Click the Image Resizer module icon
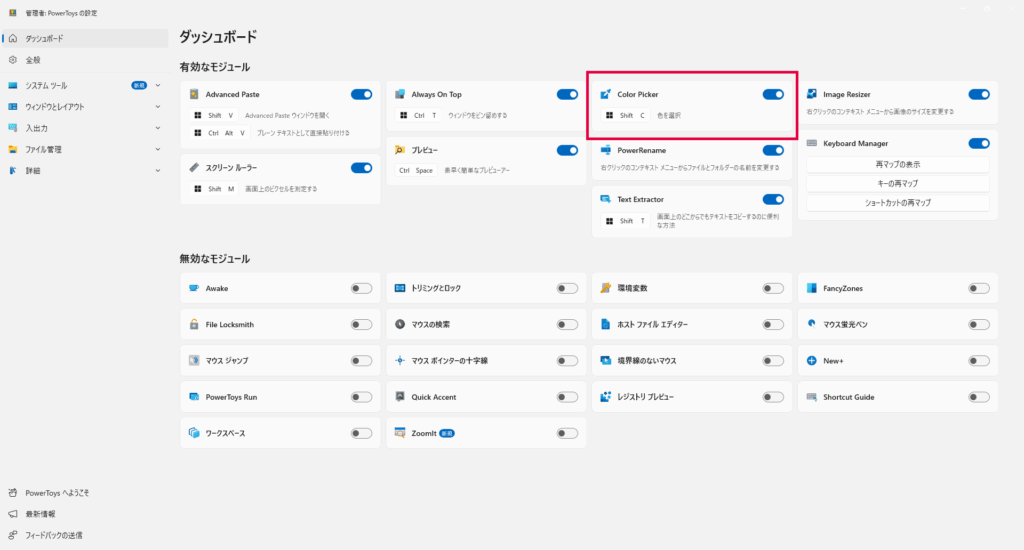Image resolution: width=1024 pixels, height=550 pixels. 812,94
